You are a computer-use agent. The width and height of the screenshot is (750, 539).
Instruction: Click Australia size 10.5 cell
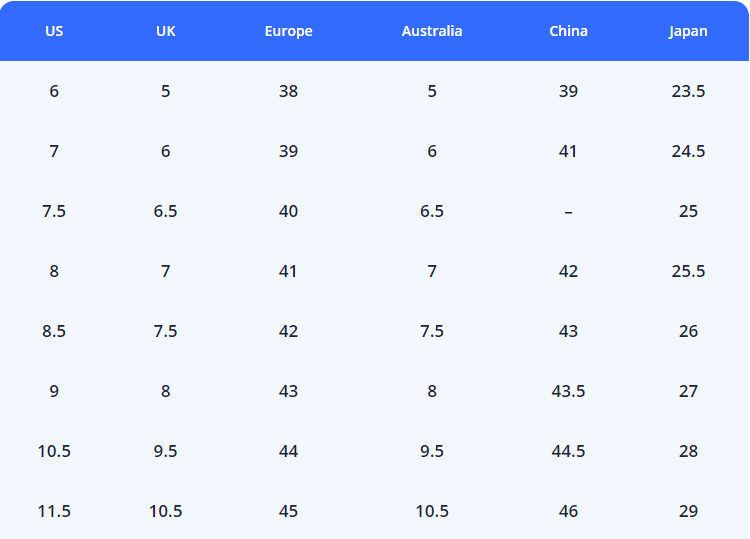point(432,511)
